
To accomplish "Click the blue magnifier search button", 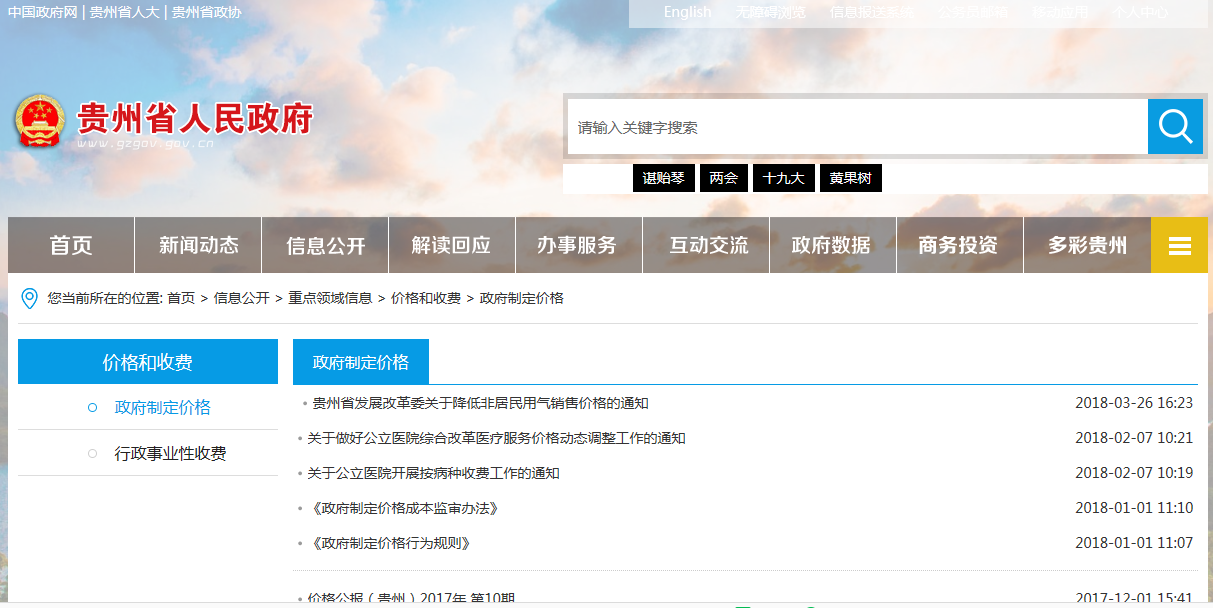I will pyautogui.click(x=1175, y=127).
